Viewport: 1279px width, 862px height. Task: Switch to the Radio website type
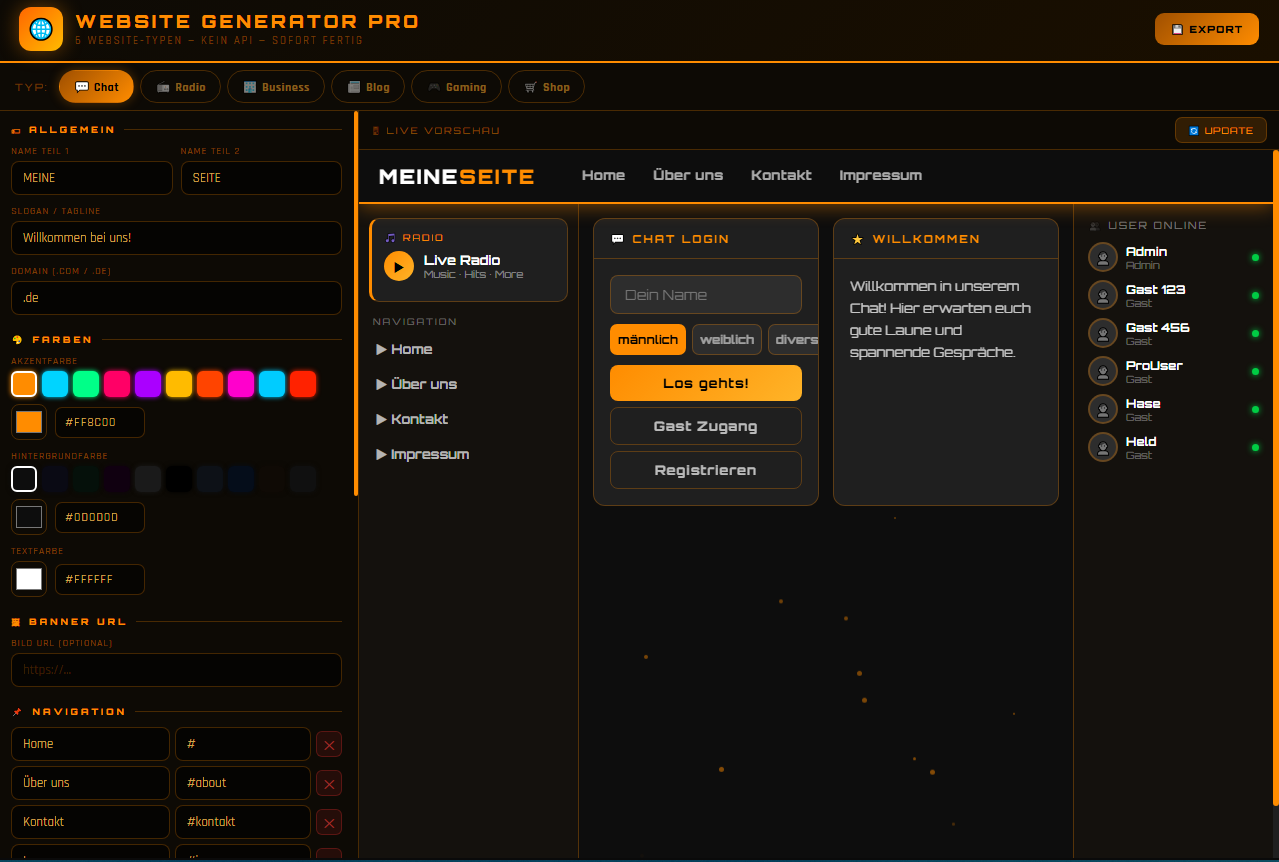[180, 87]
